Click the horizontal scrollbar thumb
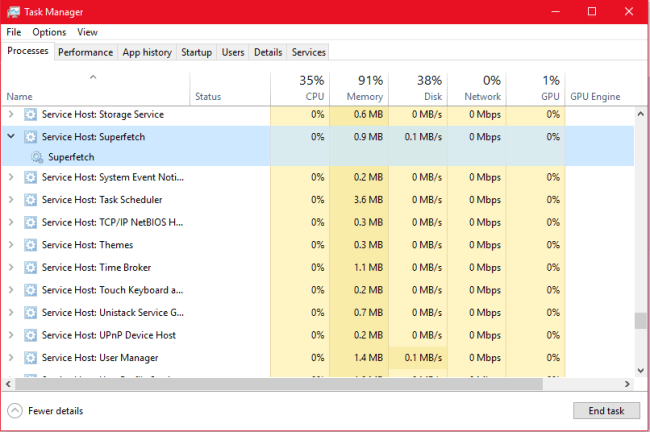The width and height of the screenshot is (650, 432). (x=279, y=384)
